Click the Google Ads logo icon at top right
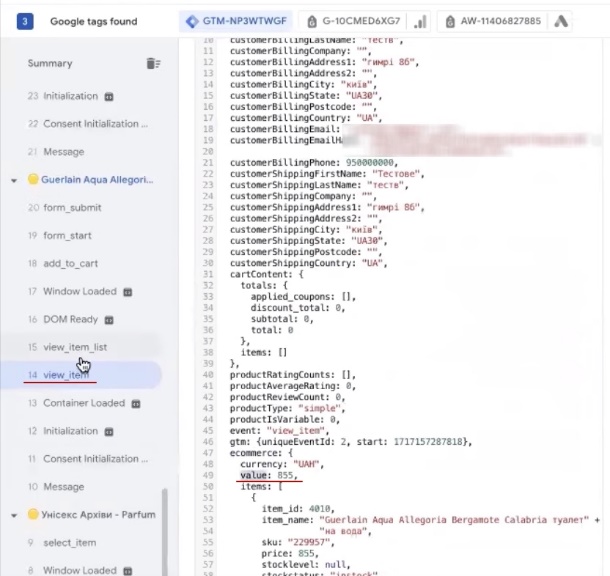Image resolution: width=610 pixels, height=576 pixels. (590, 21)
